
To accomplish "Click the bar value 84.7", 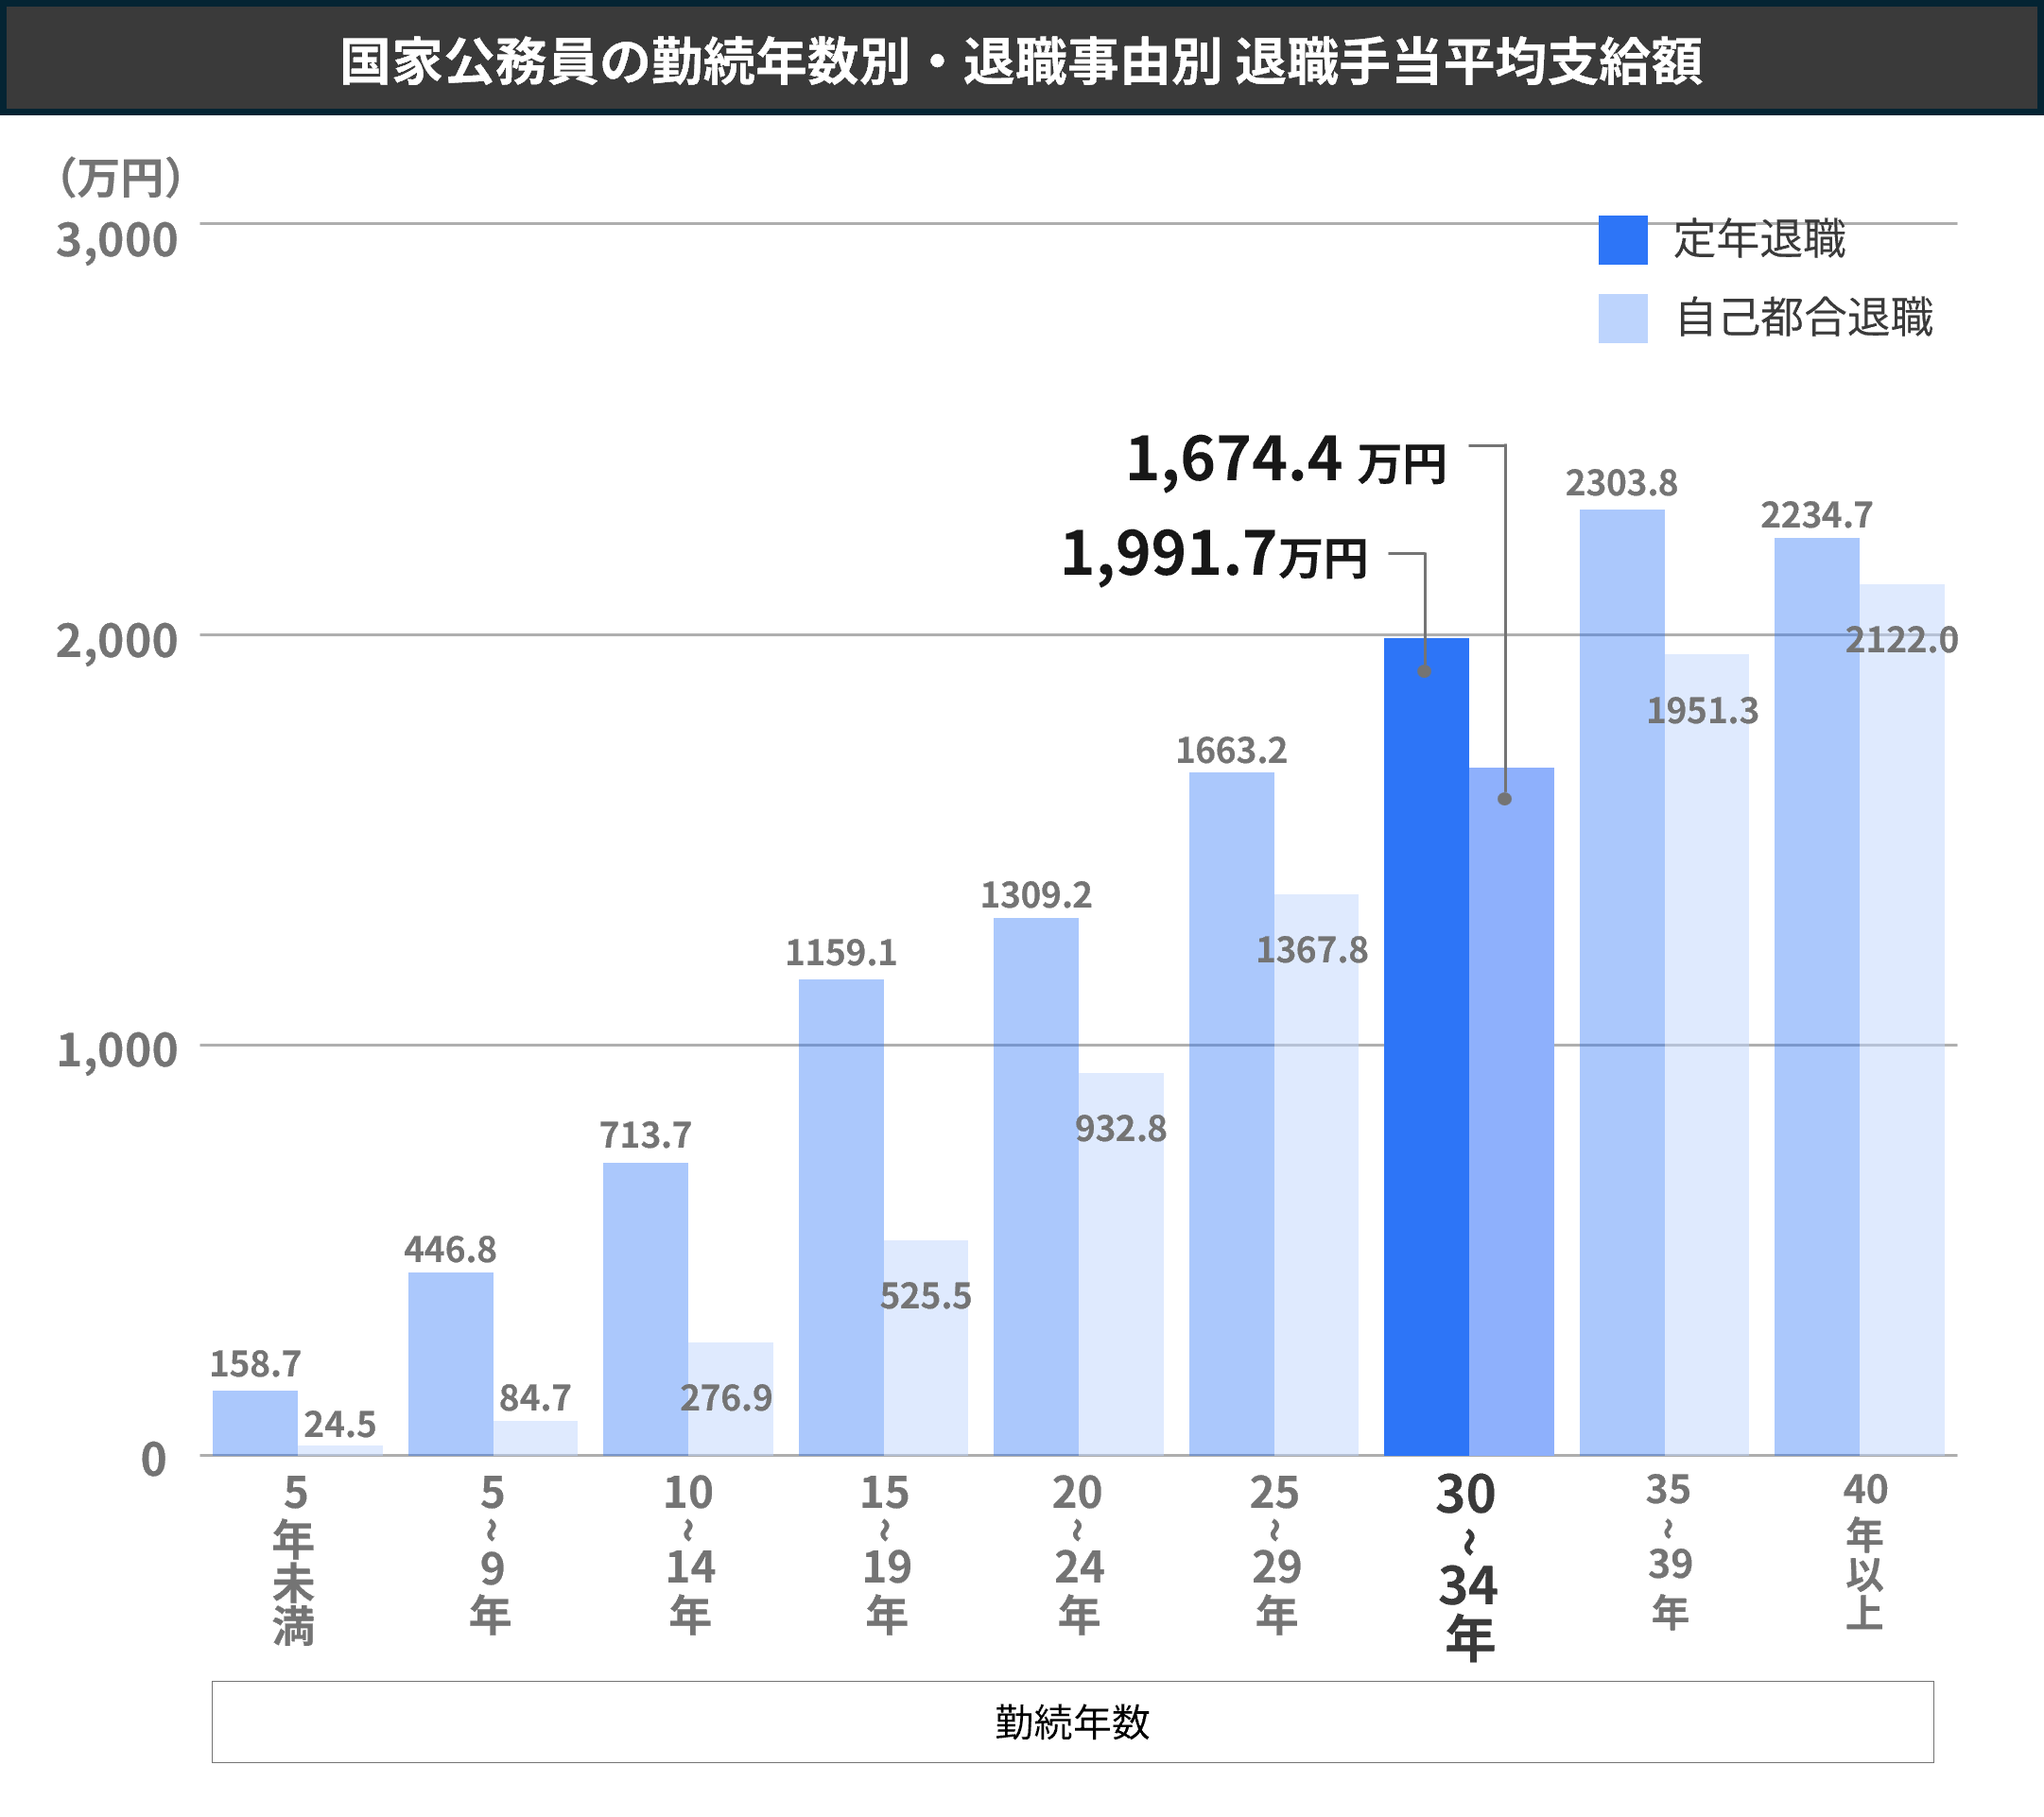I will click(x=535, y=1398).
